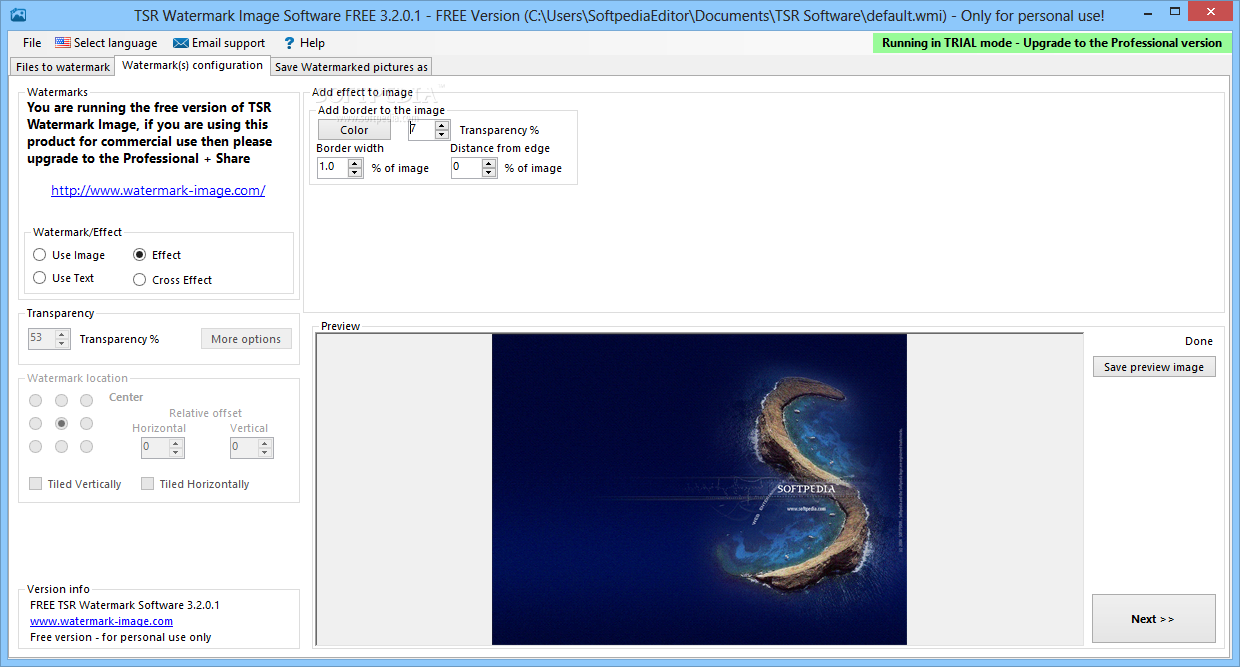Switch to Watermark(s) configuration tab
Screen dimensions: 1240x667
coord(193,65)
